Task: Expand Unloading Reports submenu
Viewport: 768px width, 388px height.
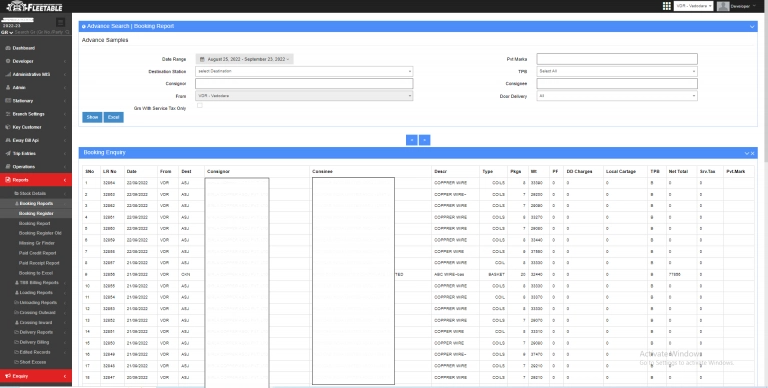Action: (36, 303)
